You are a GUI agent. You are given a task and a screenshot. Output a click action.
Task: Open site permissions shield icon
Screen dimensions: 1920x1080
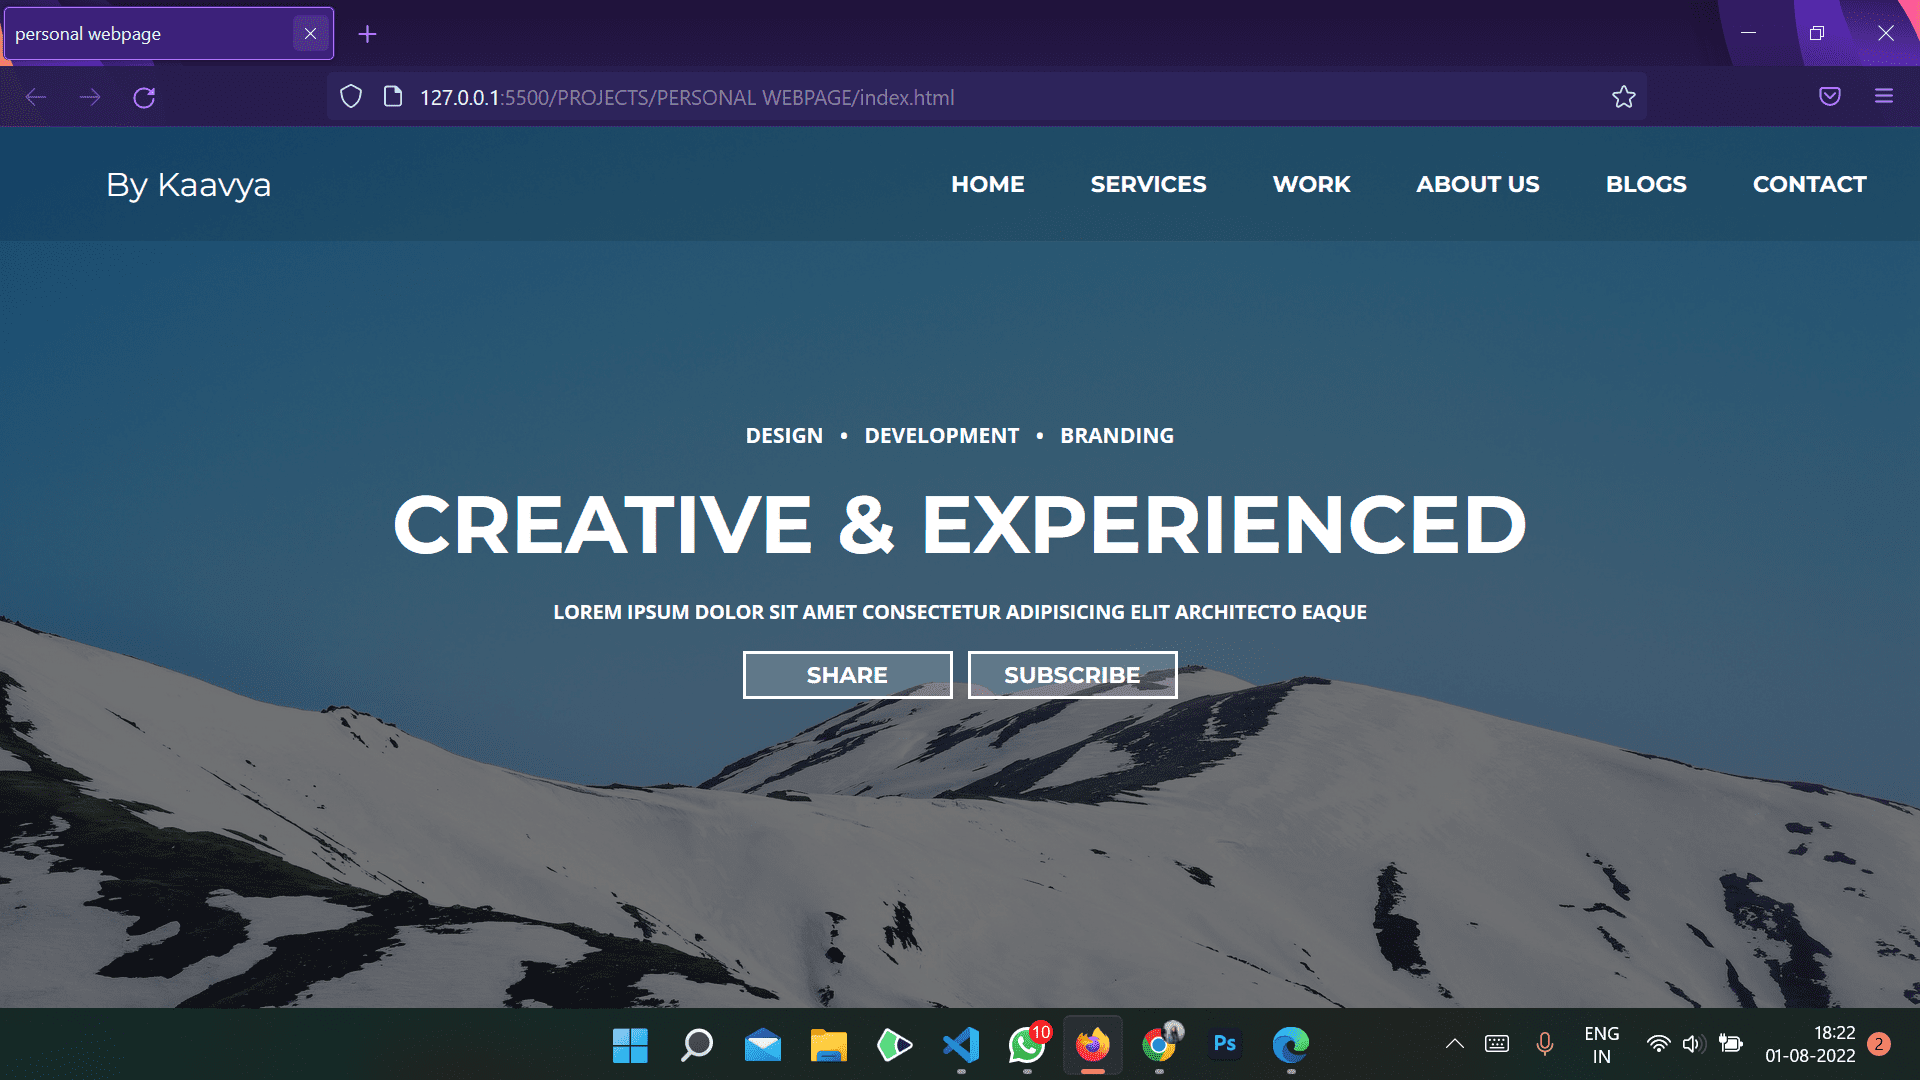(x=350, y=95)
